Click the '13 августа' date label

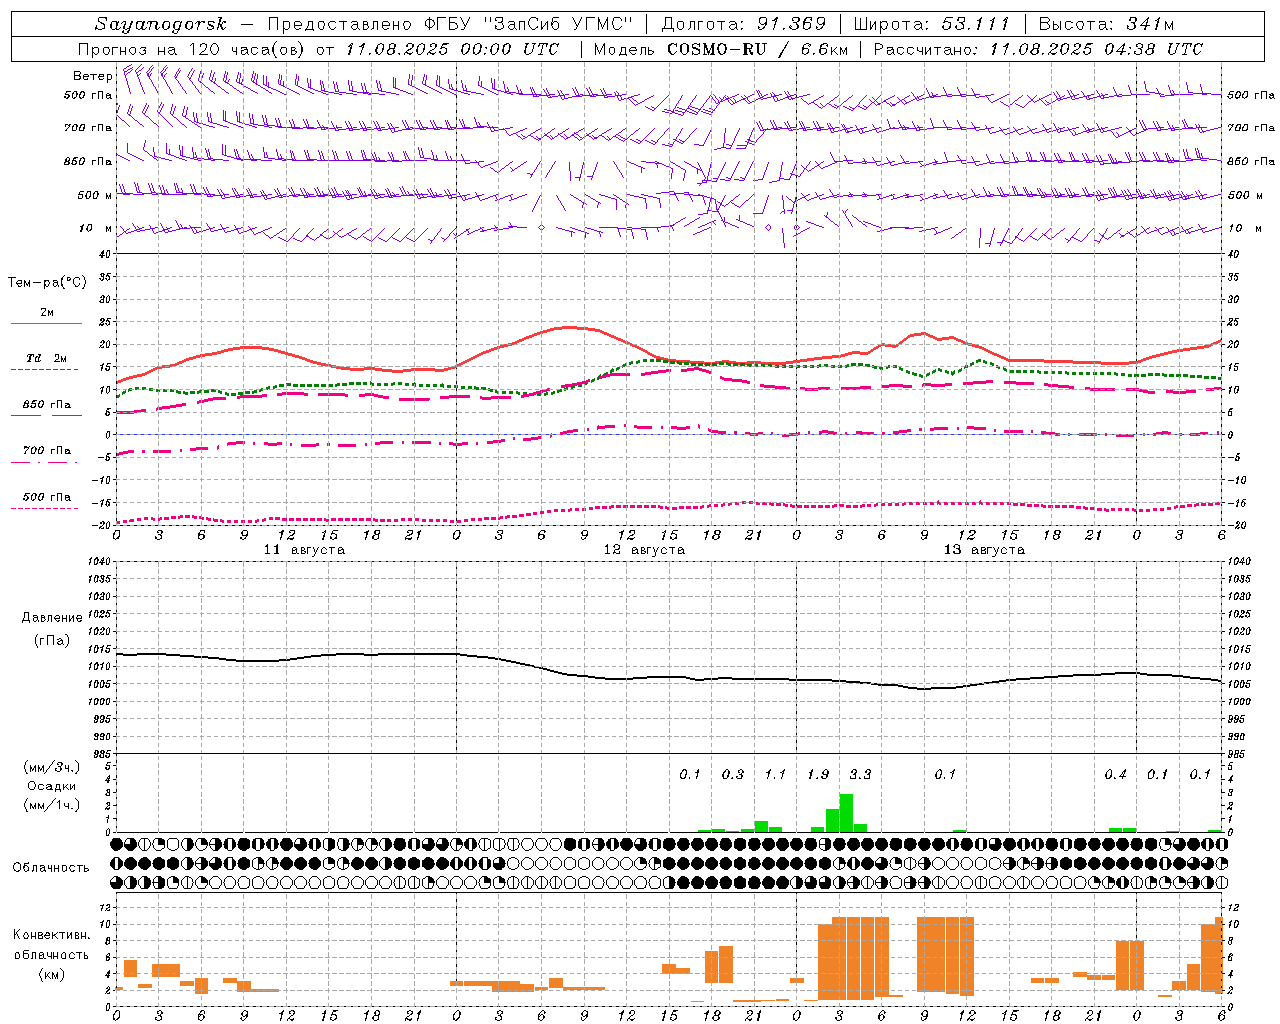click(984, 550)
